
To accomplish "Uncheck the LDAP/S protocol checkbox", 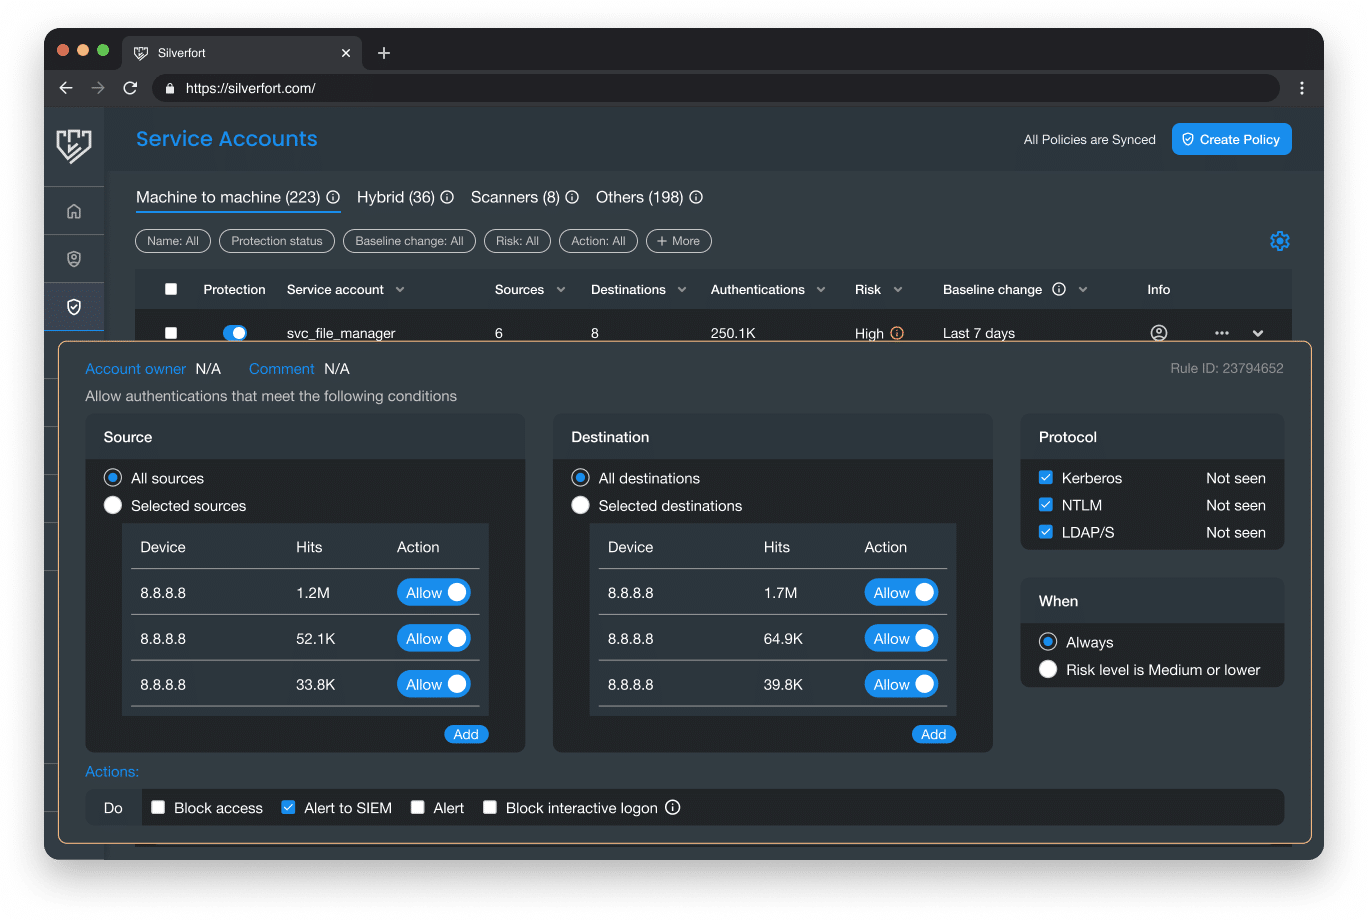I will point(1046,531).
